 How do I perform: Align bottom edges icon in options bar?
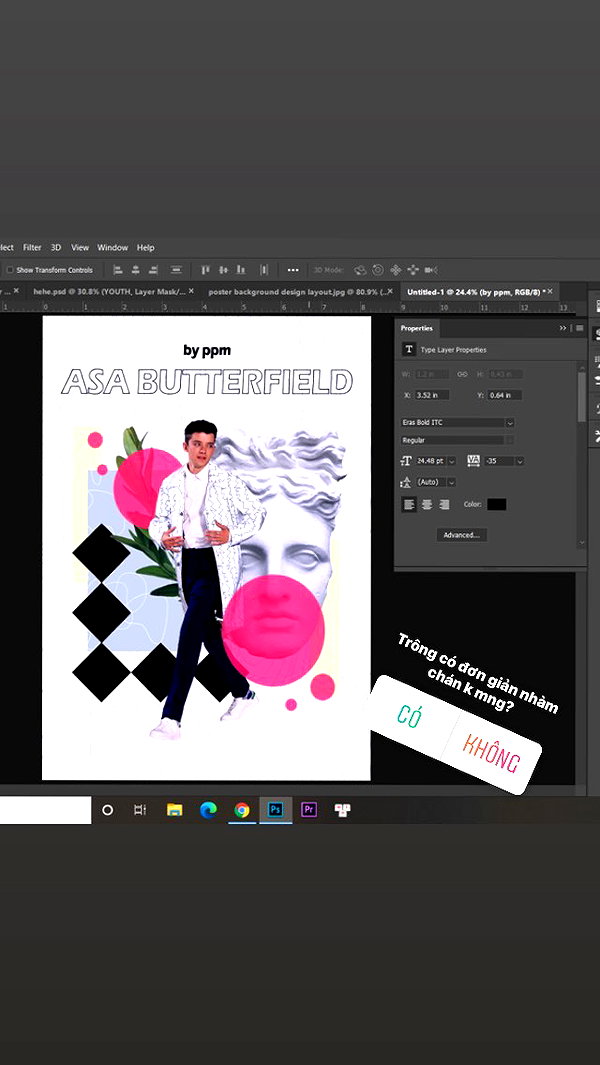click(x=241, y=270)
